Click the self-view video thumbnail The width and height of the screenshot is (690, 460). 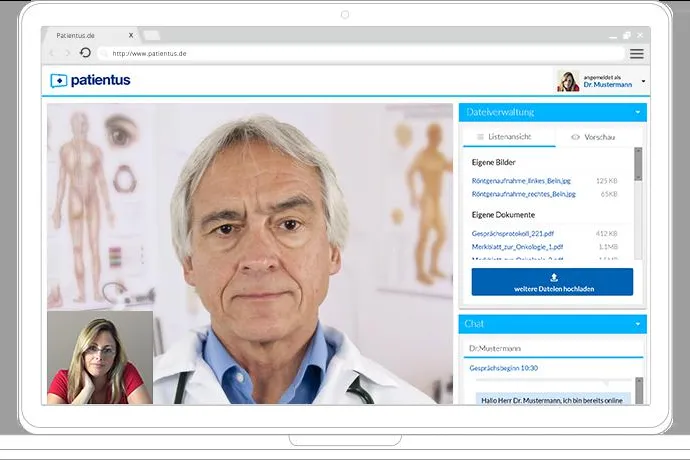(x=100, y=357)
